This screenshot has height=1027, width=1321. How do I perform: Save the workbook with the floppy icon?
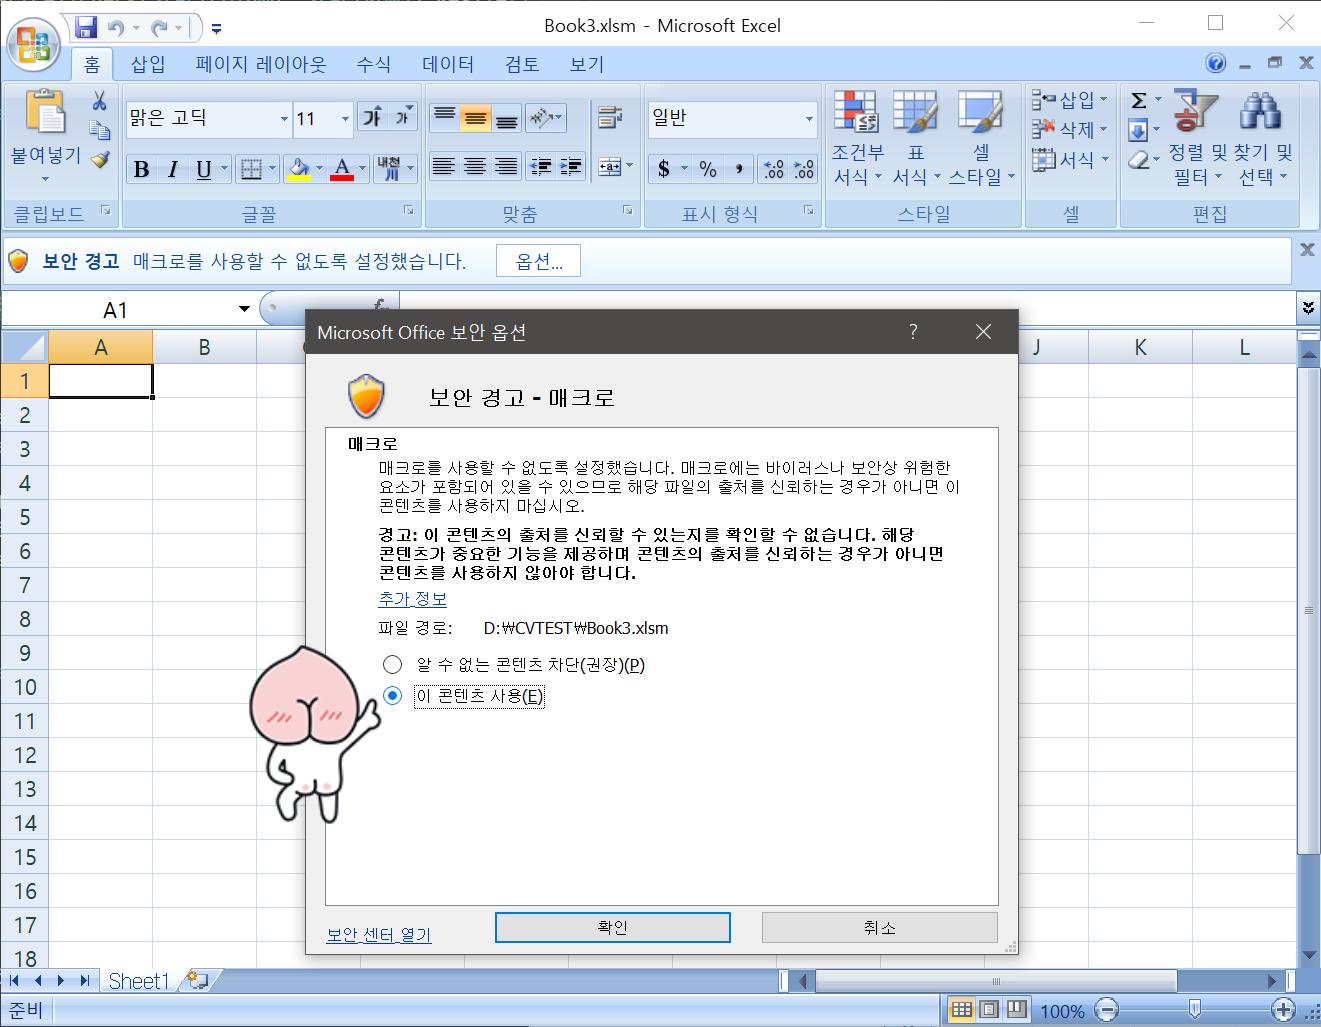point(86,28)
